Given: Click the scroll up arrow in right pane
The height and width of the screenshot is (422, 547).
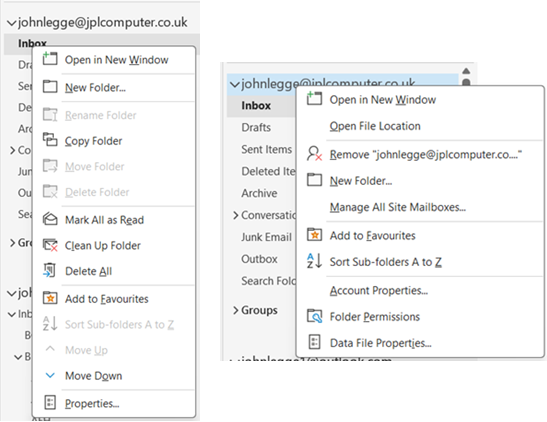Looking at the screenshot, I should pyautogui.click(x=466, y=71).
